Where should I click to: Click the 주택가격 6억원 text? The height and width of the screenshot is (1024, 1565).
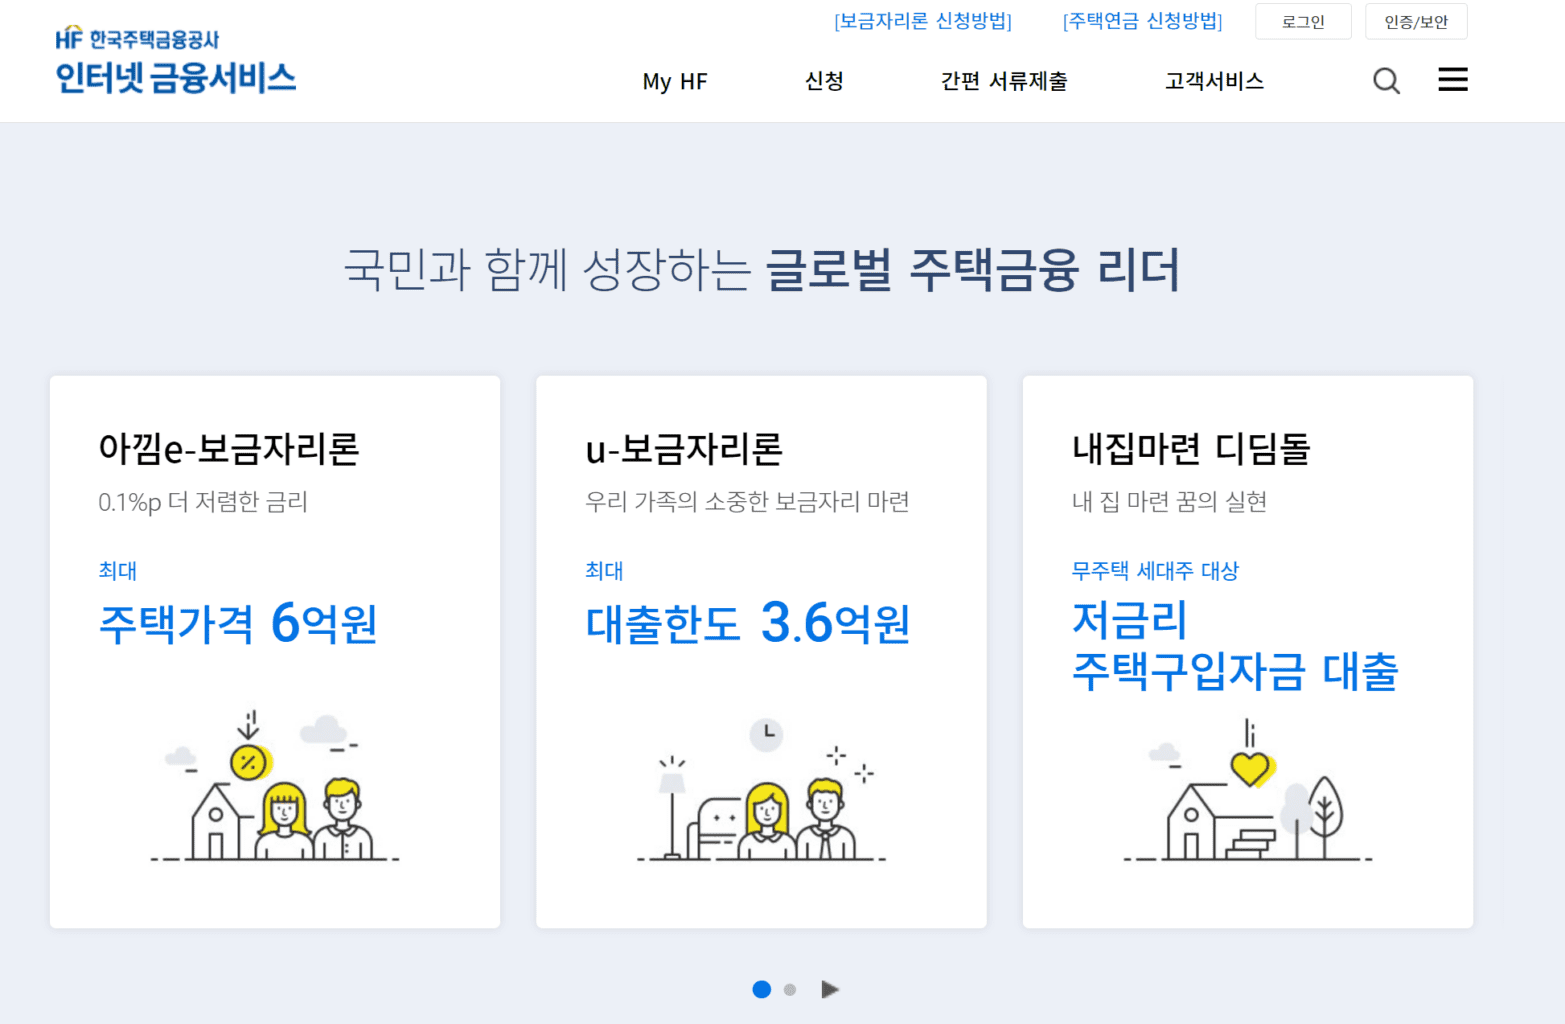click(x=238, y=623)
